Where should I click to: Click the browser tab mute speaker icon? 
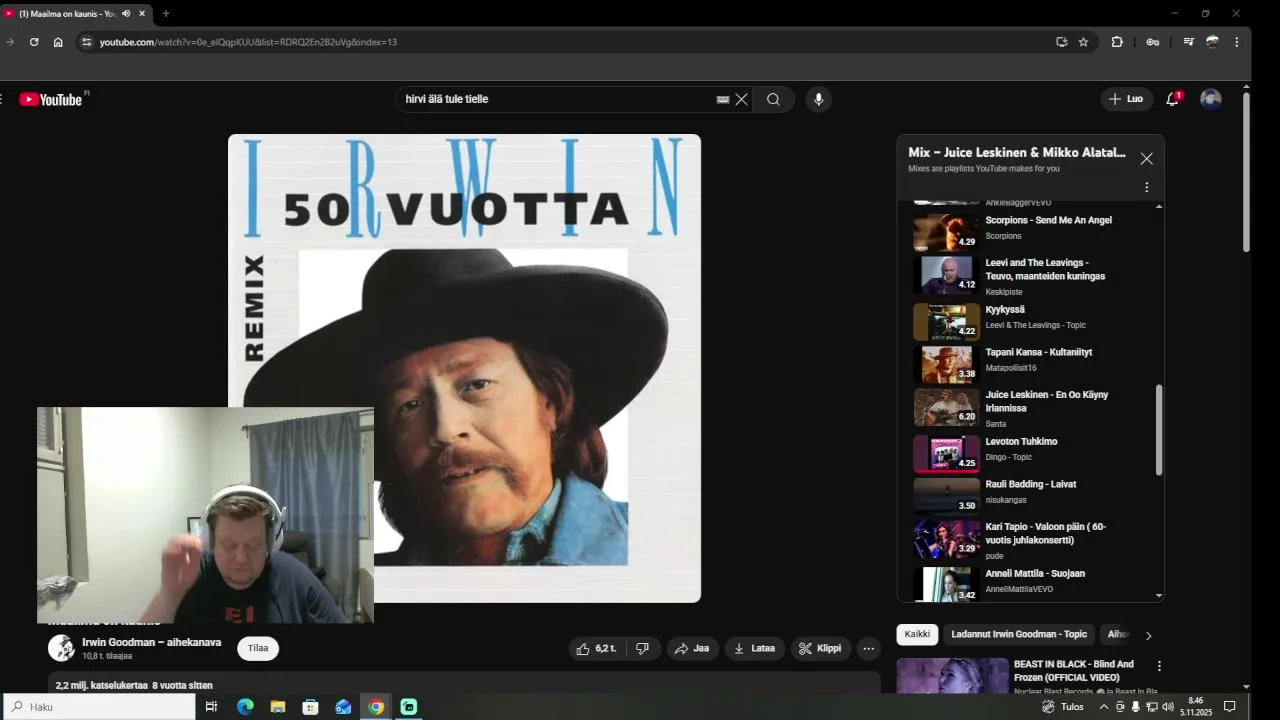coord(126,14)
